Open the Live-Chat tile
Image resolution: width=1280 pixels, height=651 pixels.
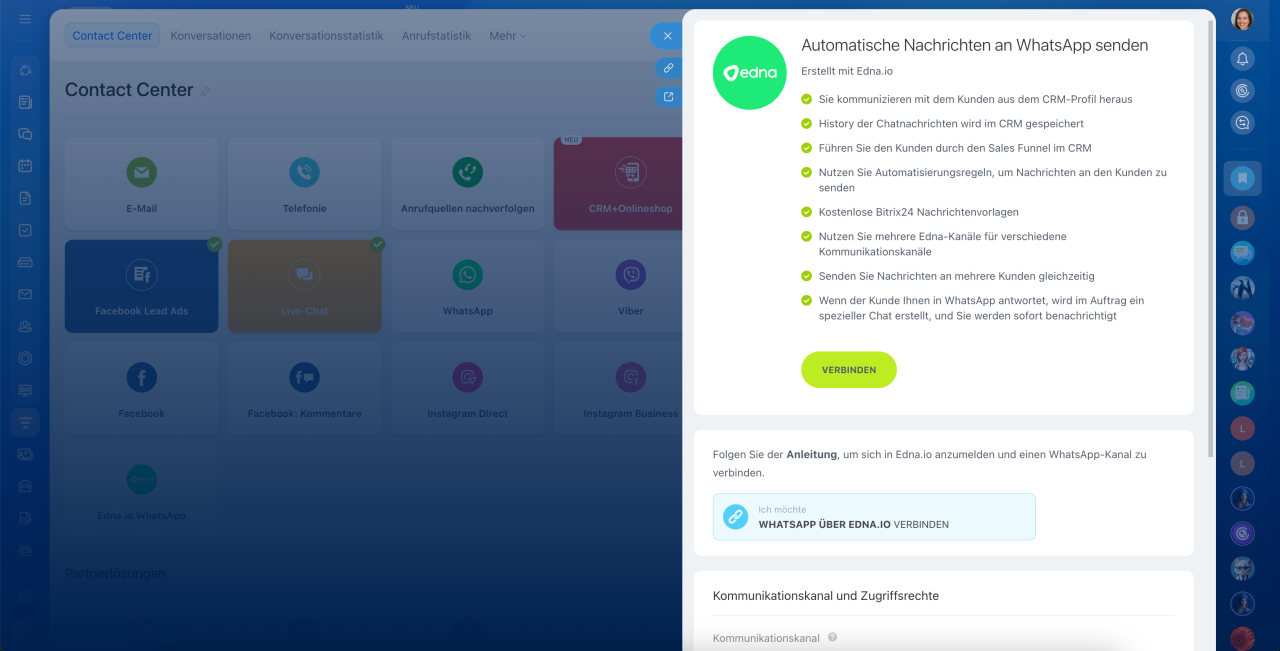point(304,286)
